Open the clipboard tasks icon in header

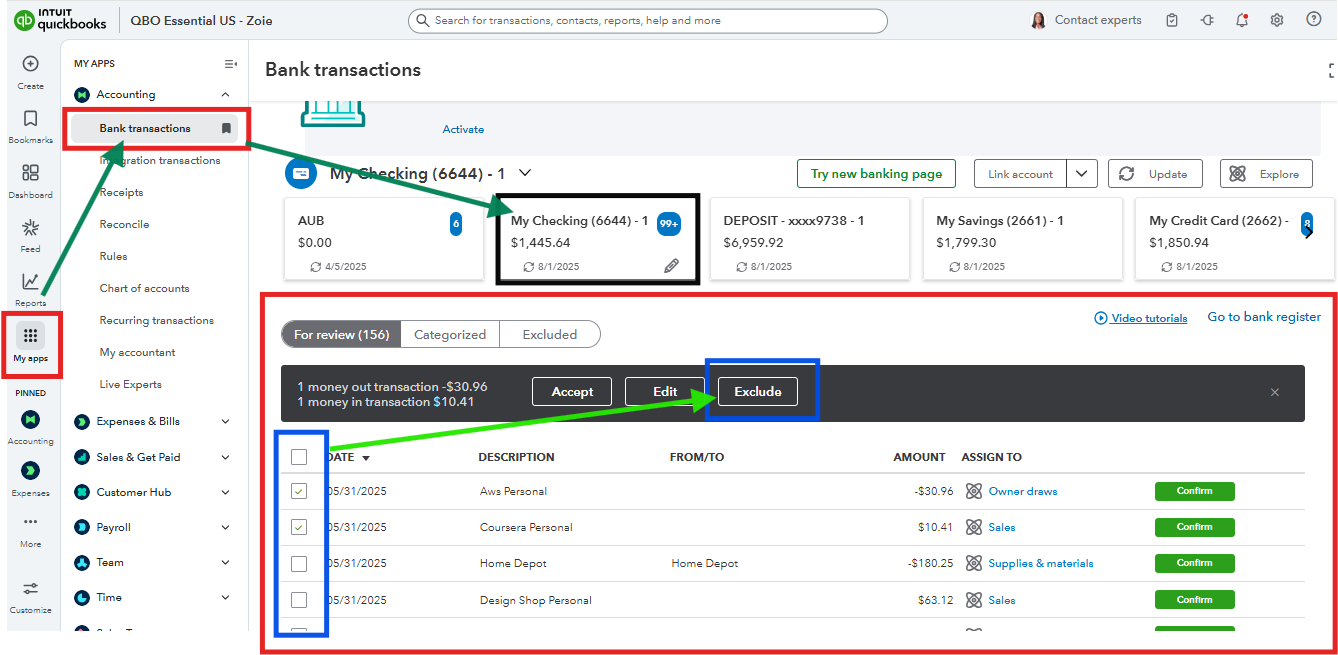click(1172, 20)
